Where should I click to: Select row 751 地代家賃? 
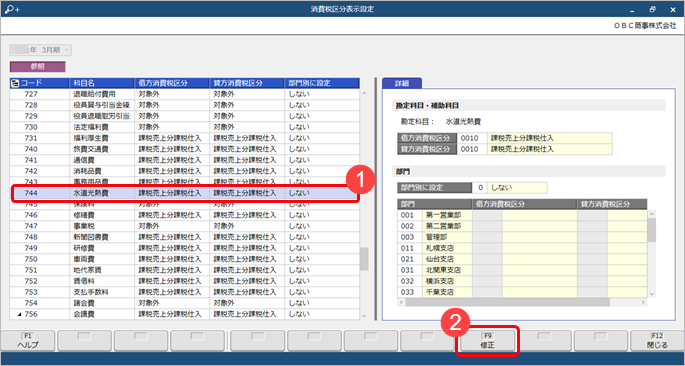coord(184,270)
